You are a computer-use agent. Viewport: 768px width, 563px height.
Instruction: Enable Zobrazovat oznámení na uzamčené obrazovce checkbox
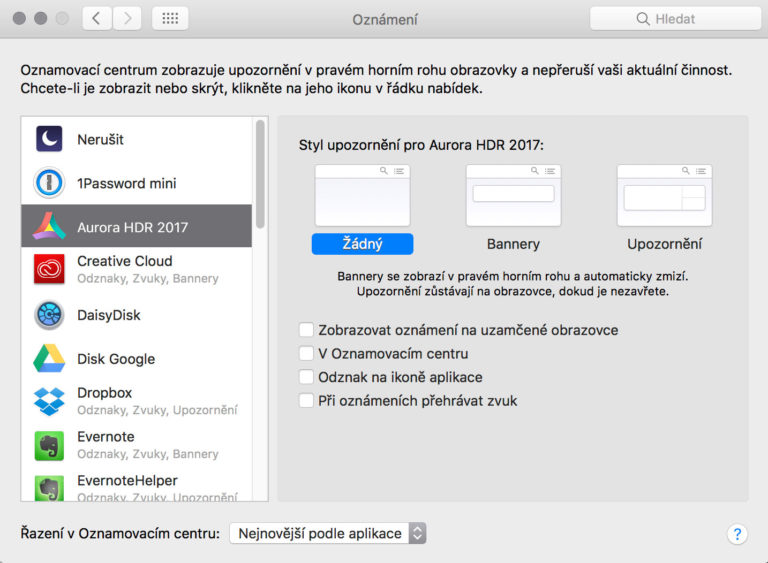(x=307, y=330)
